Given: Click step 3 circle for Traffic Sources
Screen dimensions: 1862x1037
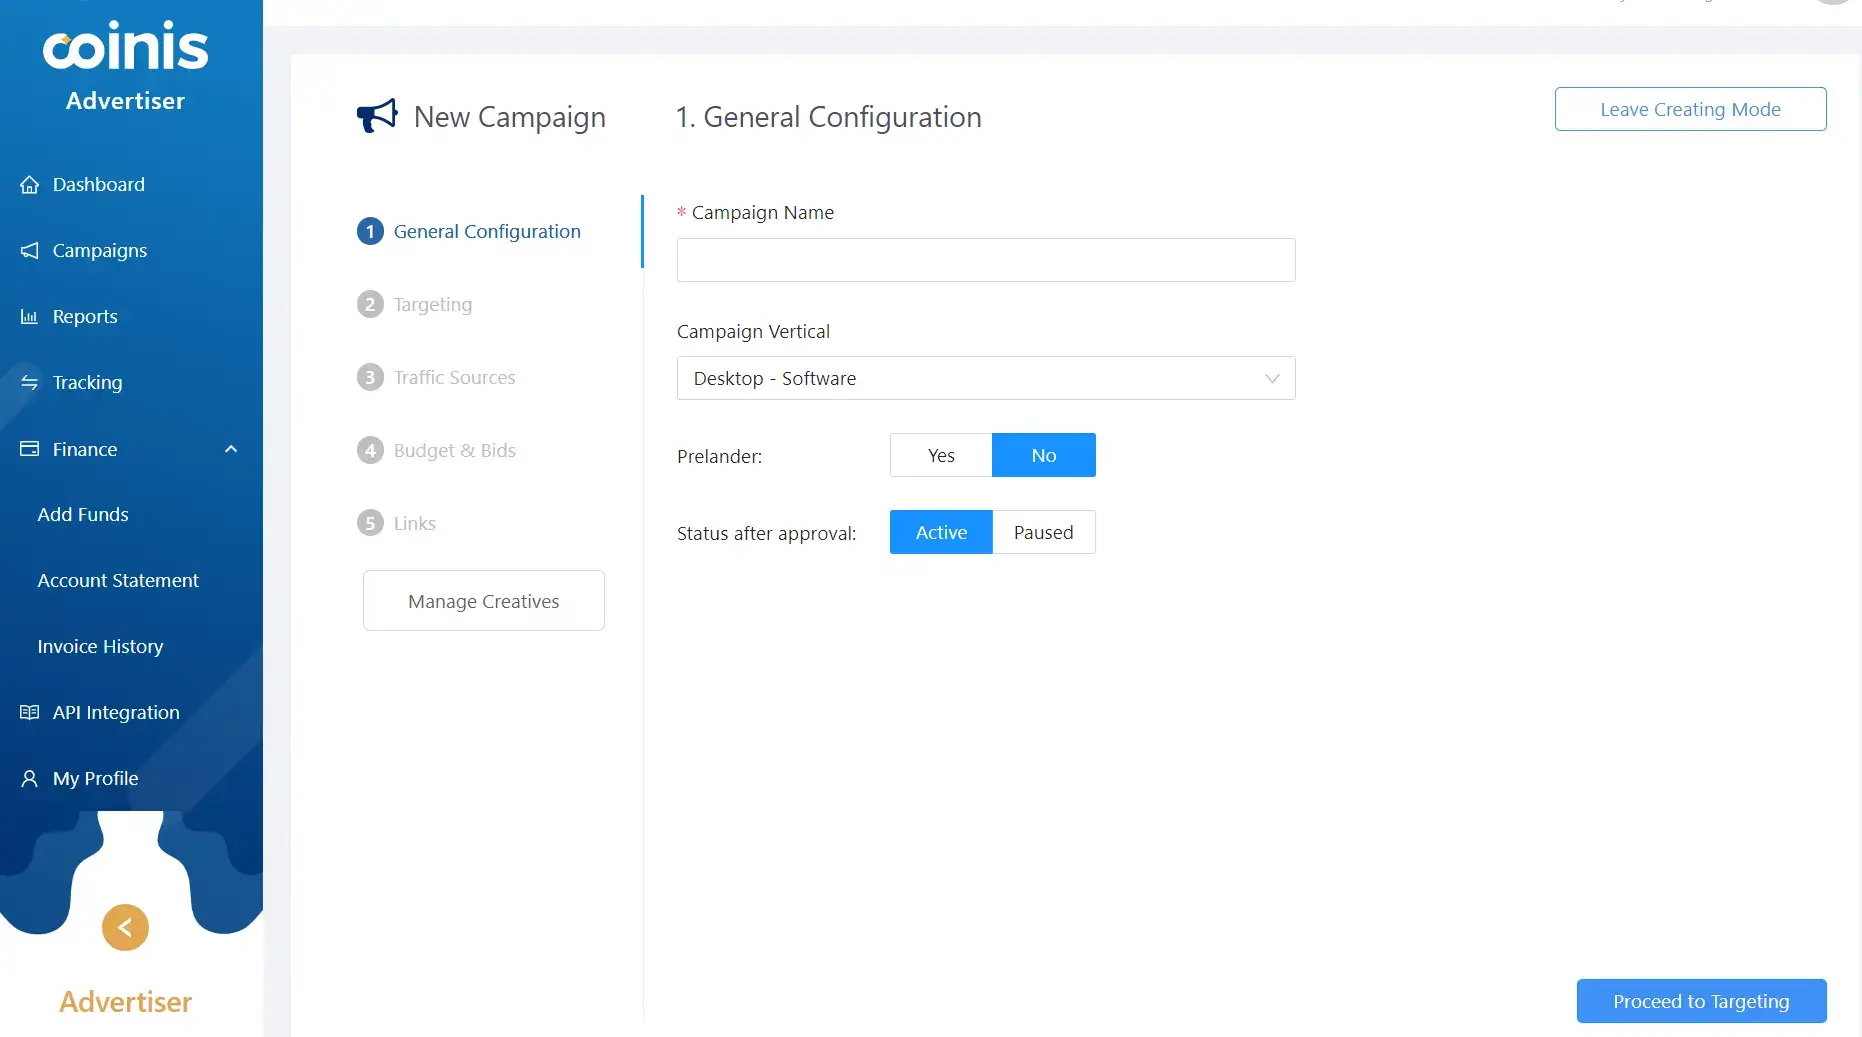Looking at the screenshot, I should tap(370, 377).
